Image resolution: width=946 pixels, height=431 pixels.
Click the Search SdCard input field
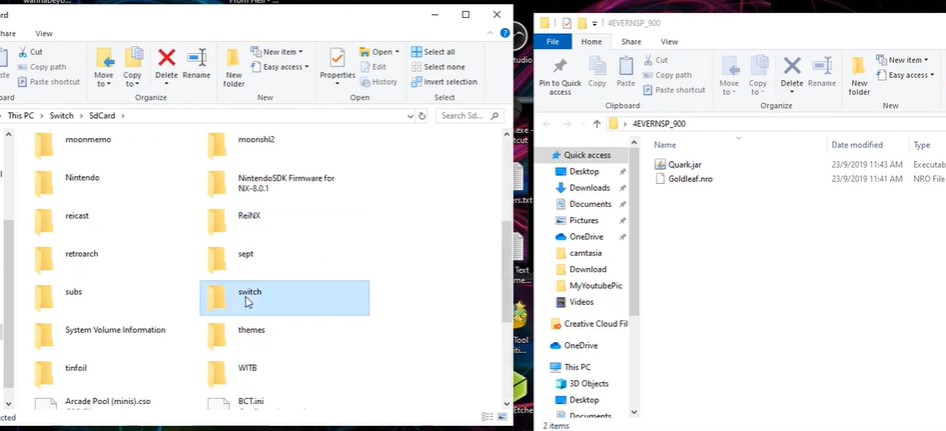pos(471,116)
